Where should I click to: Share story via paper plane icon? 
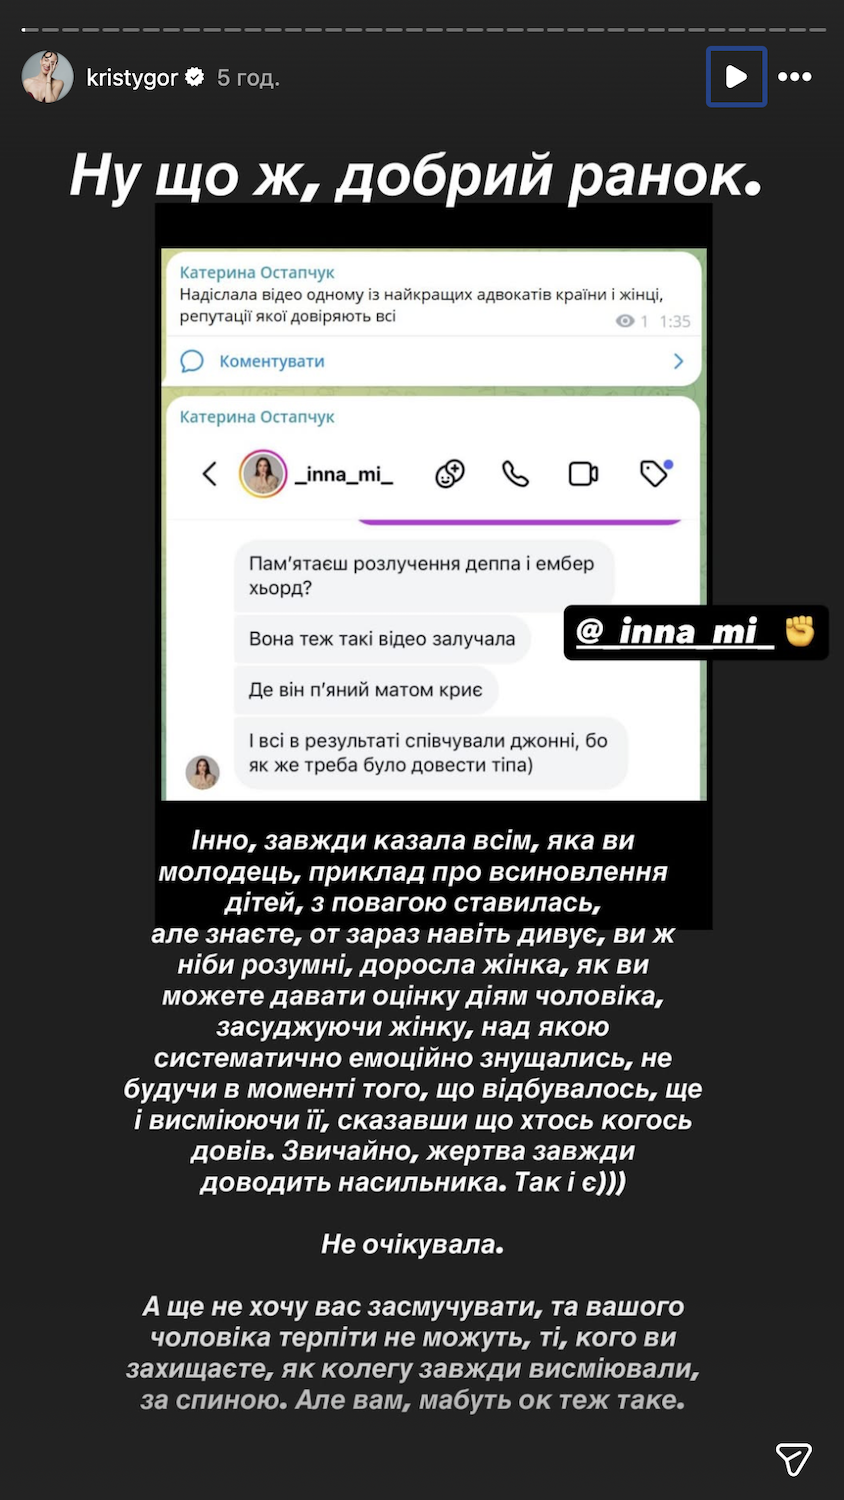coord(794,1459)
